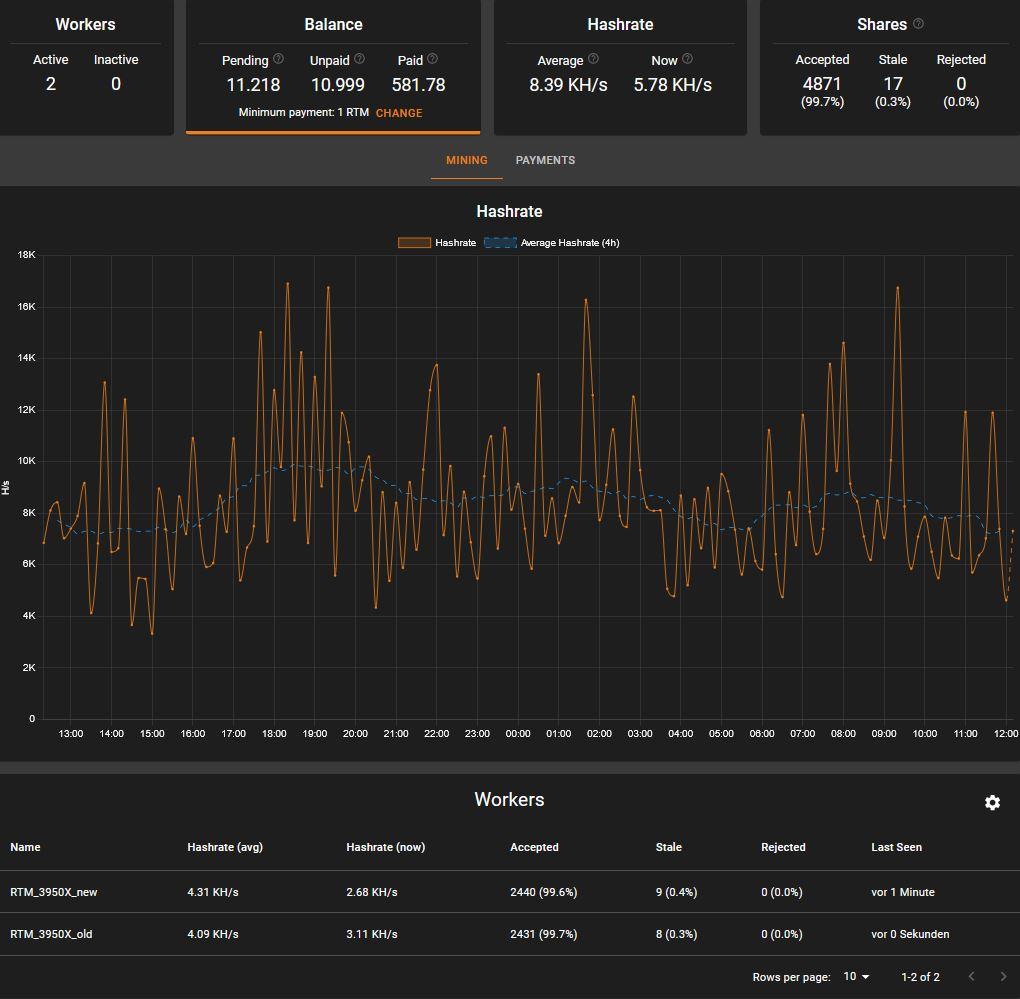Select worker RTM_3950X_old
The image size is (1020, 999).
[x=51, y=934]
